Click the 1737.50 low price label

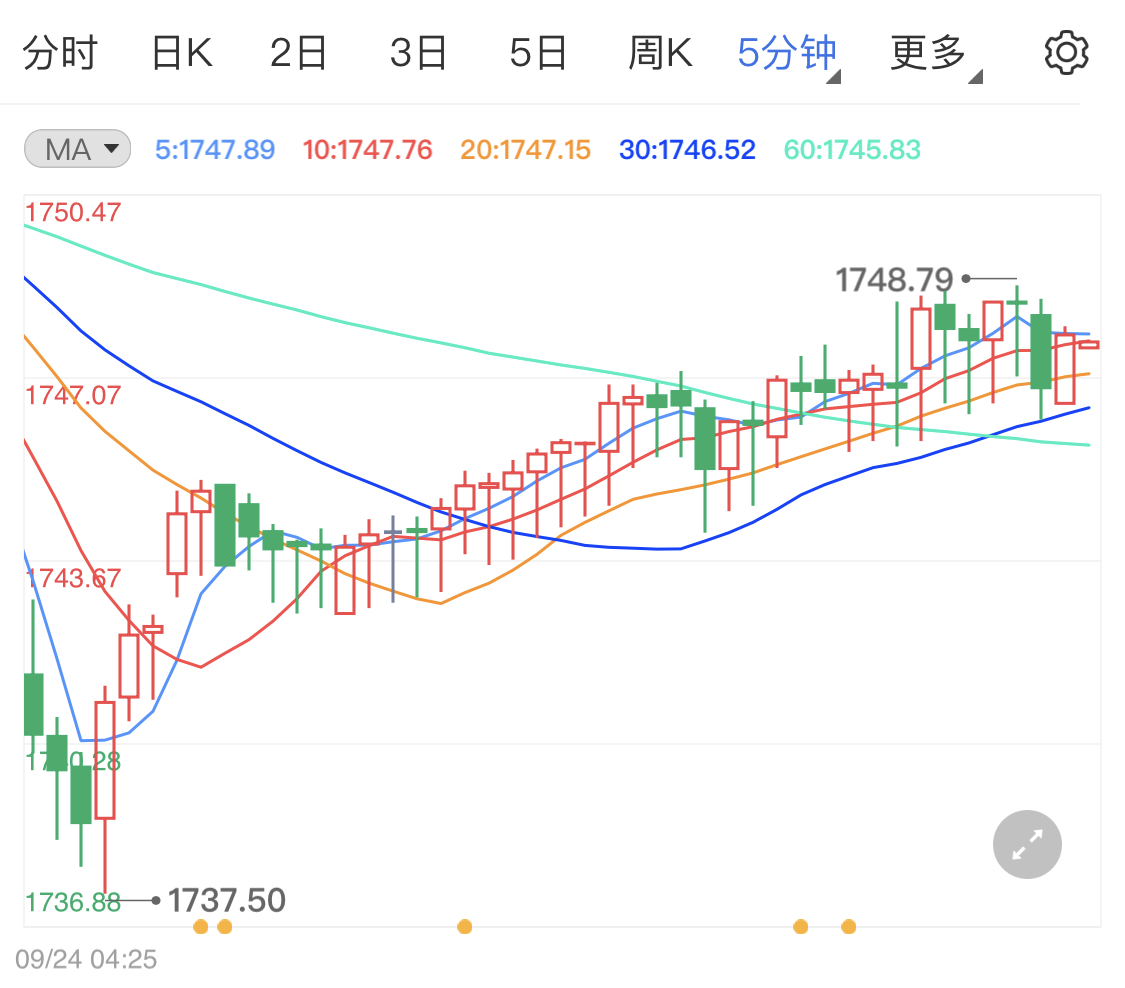pos(228,900)
